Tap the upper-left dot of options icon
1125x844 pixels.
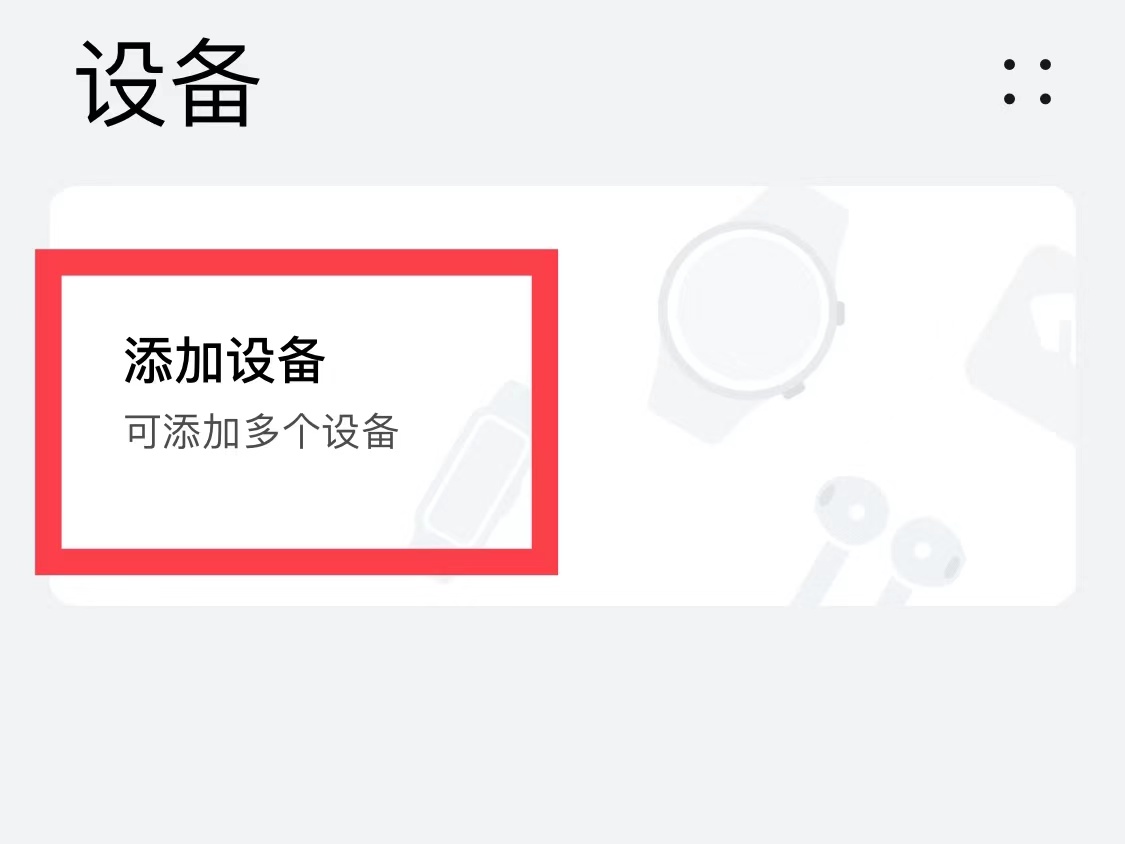click(1009, 65)
